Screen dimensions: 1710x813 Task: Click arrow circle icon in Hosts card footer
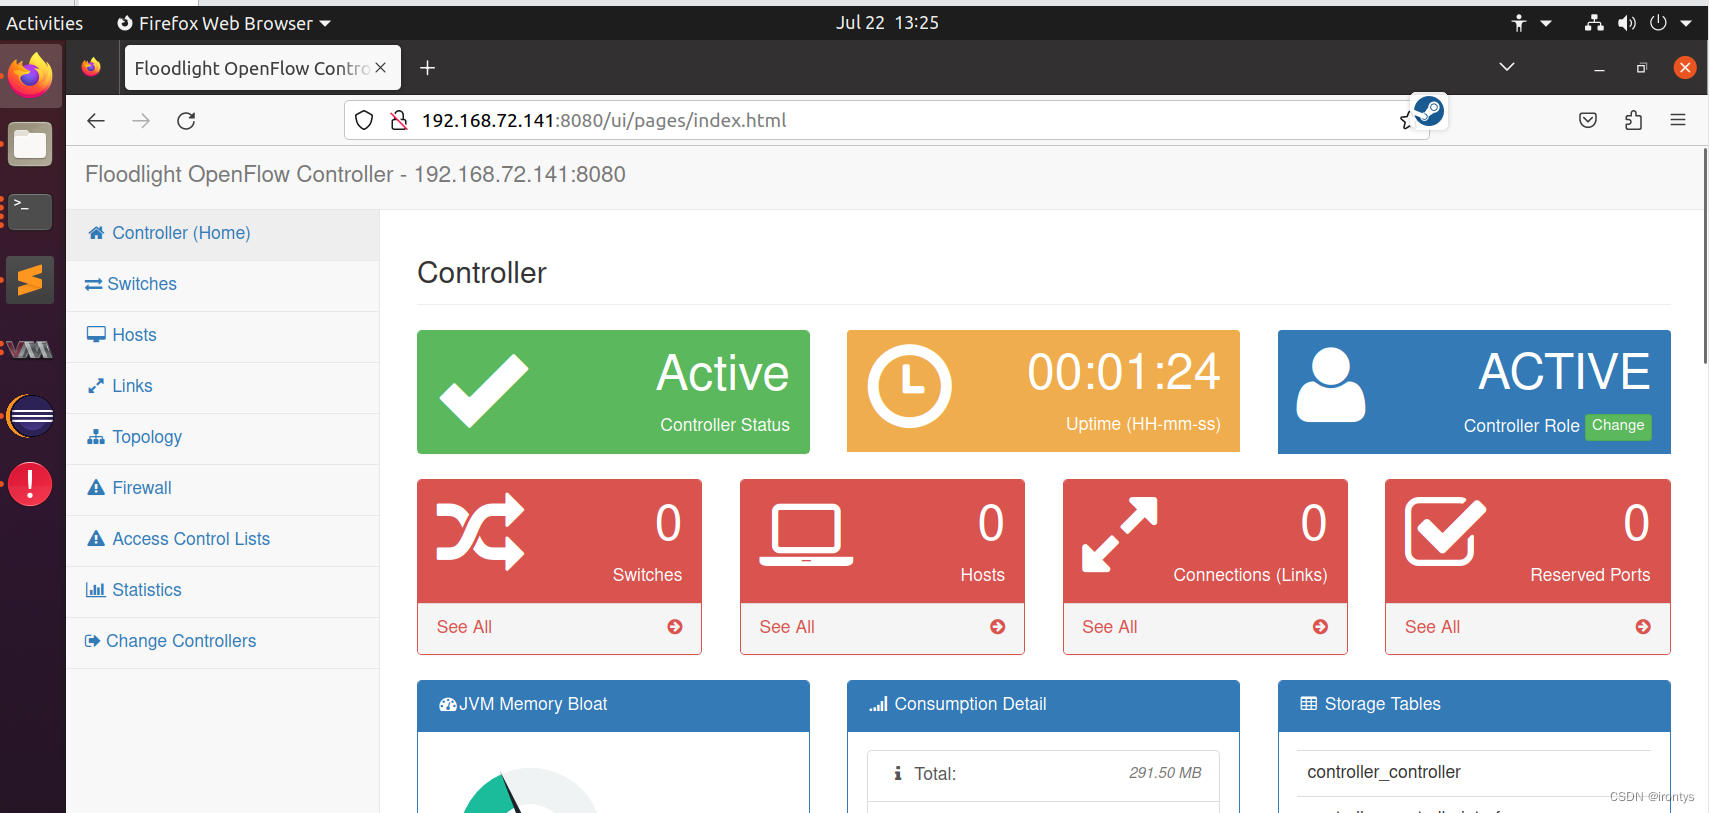(x=998, y=627)
